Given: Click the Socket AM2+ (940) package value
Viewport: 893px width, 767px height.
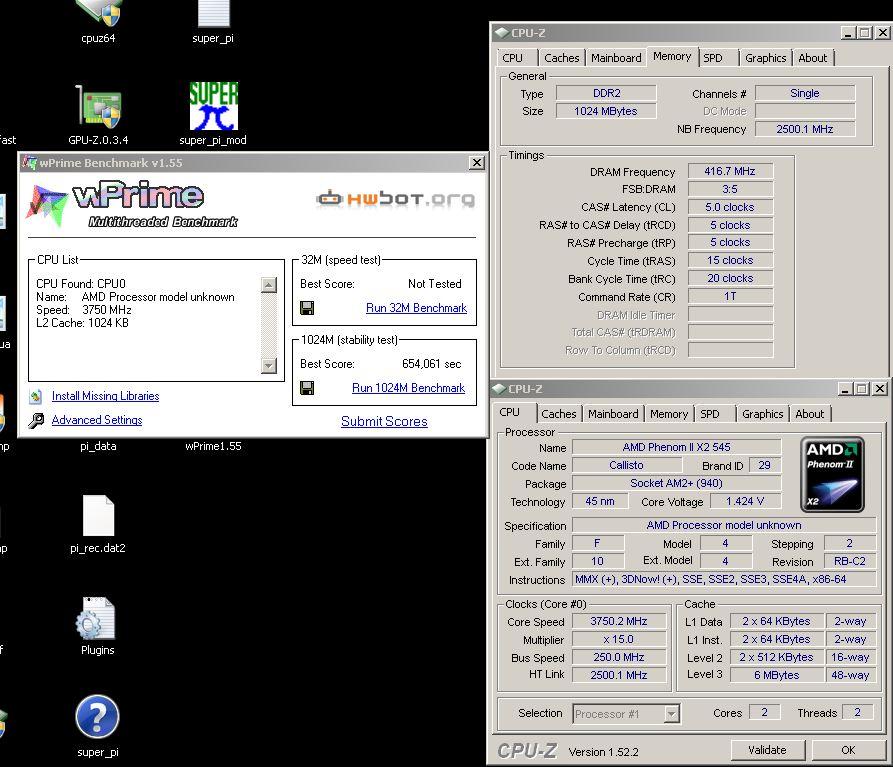Looking at the screenshot, I should pyautogui.click(x=677, y=483).
